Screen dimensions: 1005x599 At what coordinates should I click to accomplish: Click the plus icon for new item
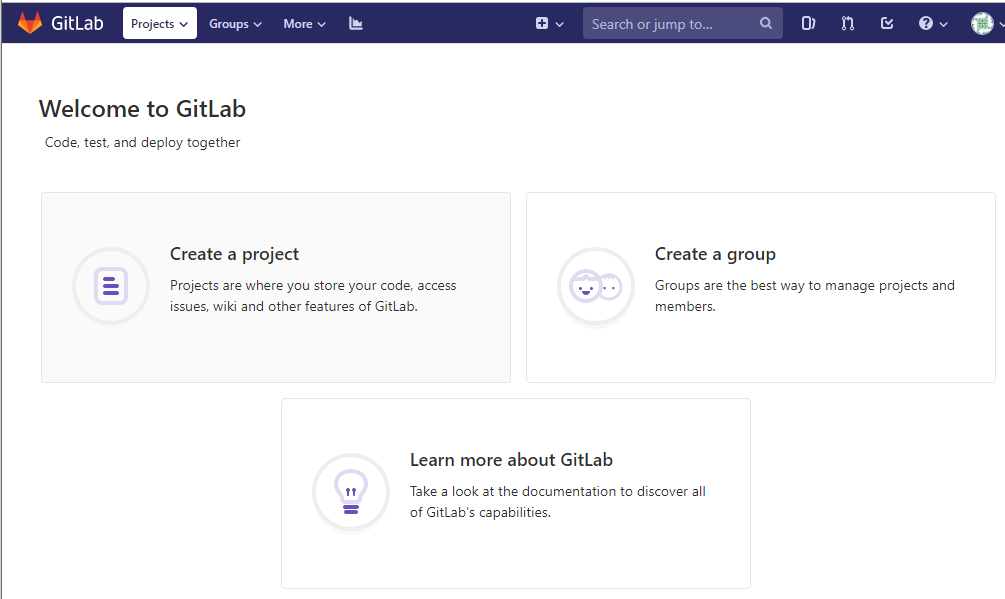click(x=542, y=23)
